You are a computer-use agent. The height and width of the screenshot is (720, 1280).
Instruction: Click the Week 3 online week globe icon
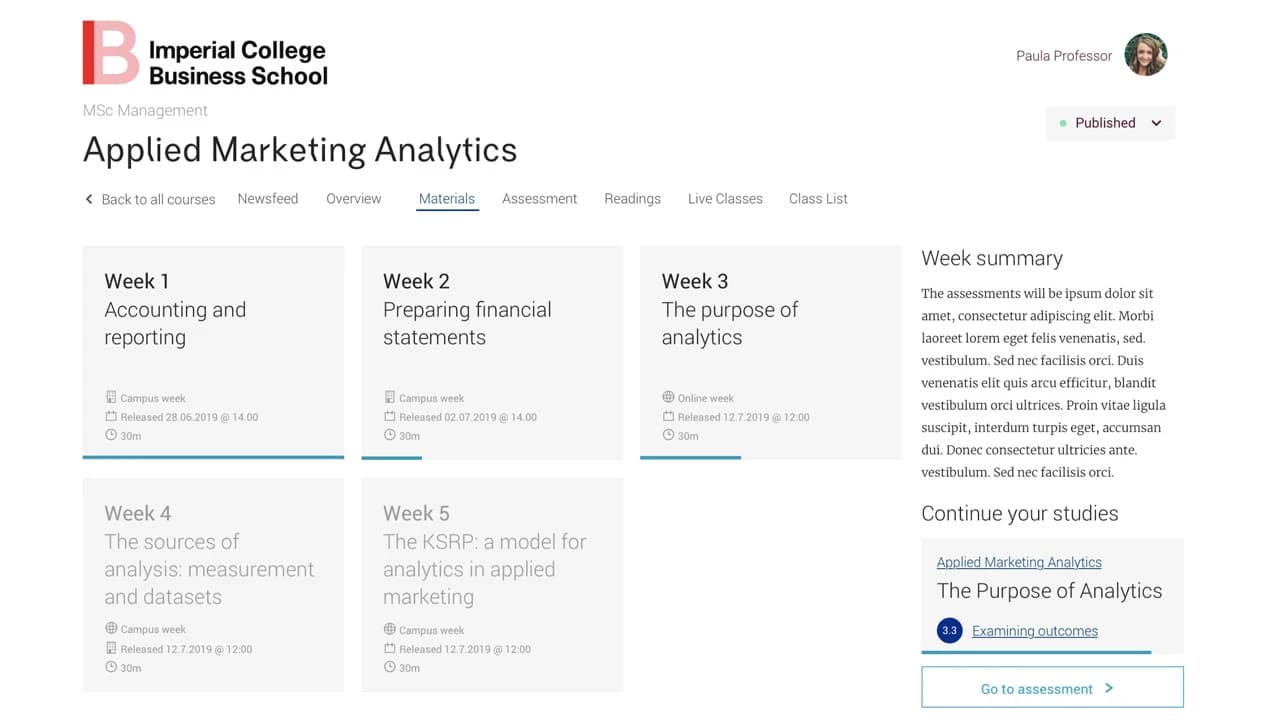point(668,397)
